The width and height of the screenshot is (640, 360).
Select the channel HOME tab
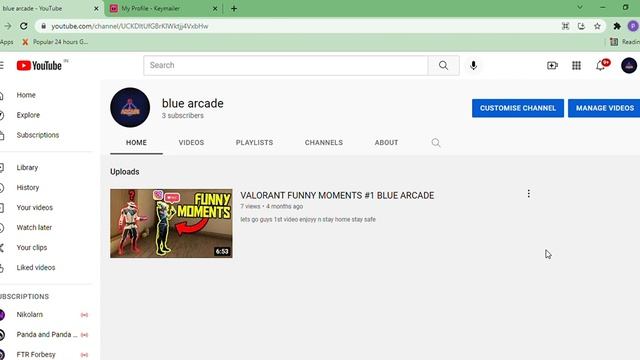[x=136, y=142]
